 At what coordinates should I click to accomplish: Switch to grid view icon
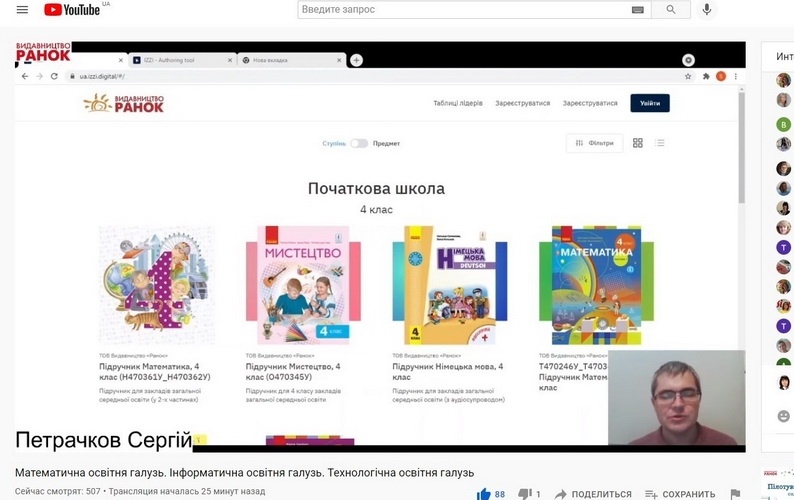638,143
